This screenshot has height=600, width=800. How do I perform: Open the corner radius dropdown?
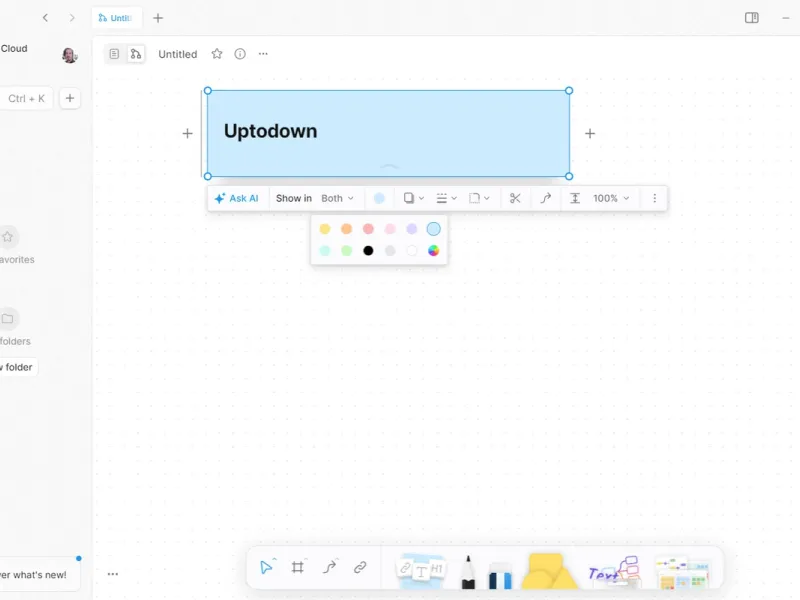479,198
